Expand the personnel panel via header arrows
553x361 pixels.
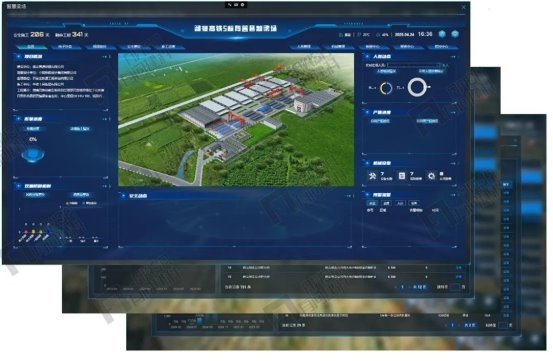pyautogui.click(x=453, y=56)
